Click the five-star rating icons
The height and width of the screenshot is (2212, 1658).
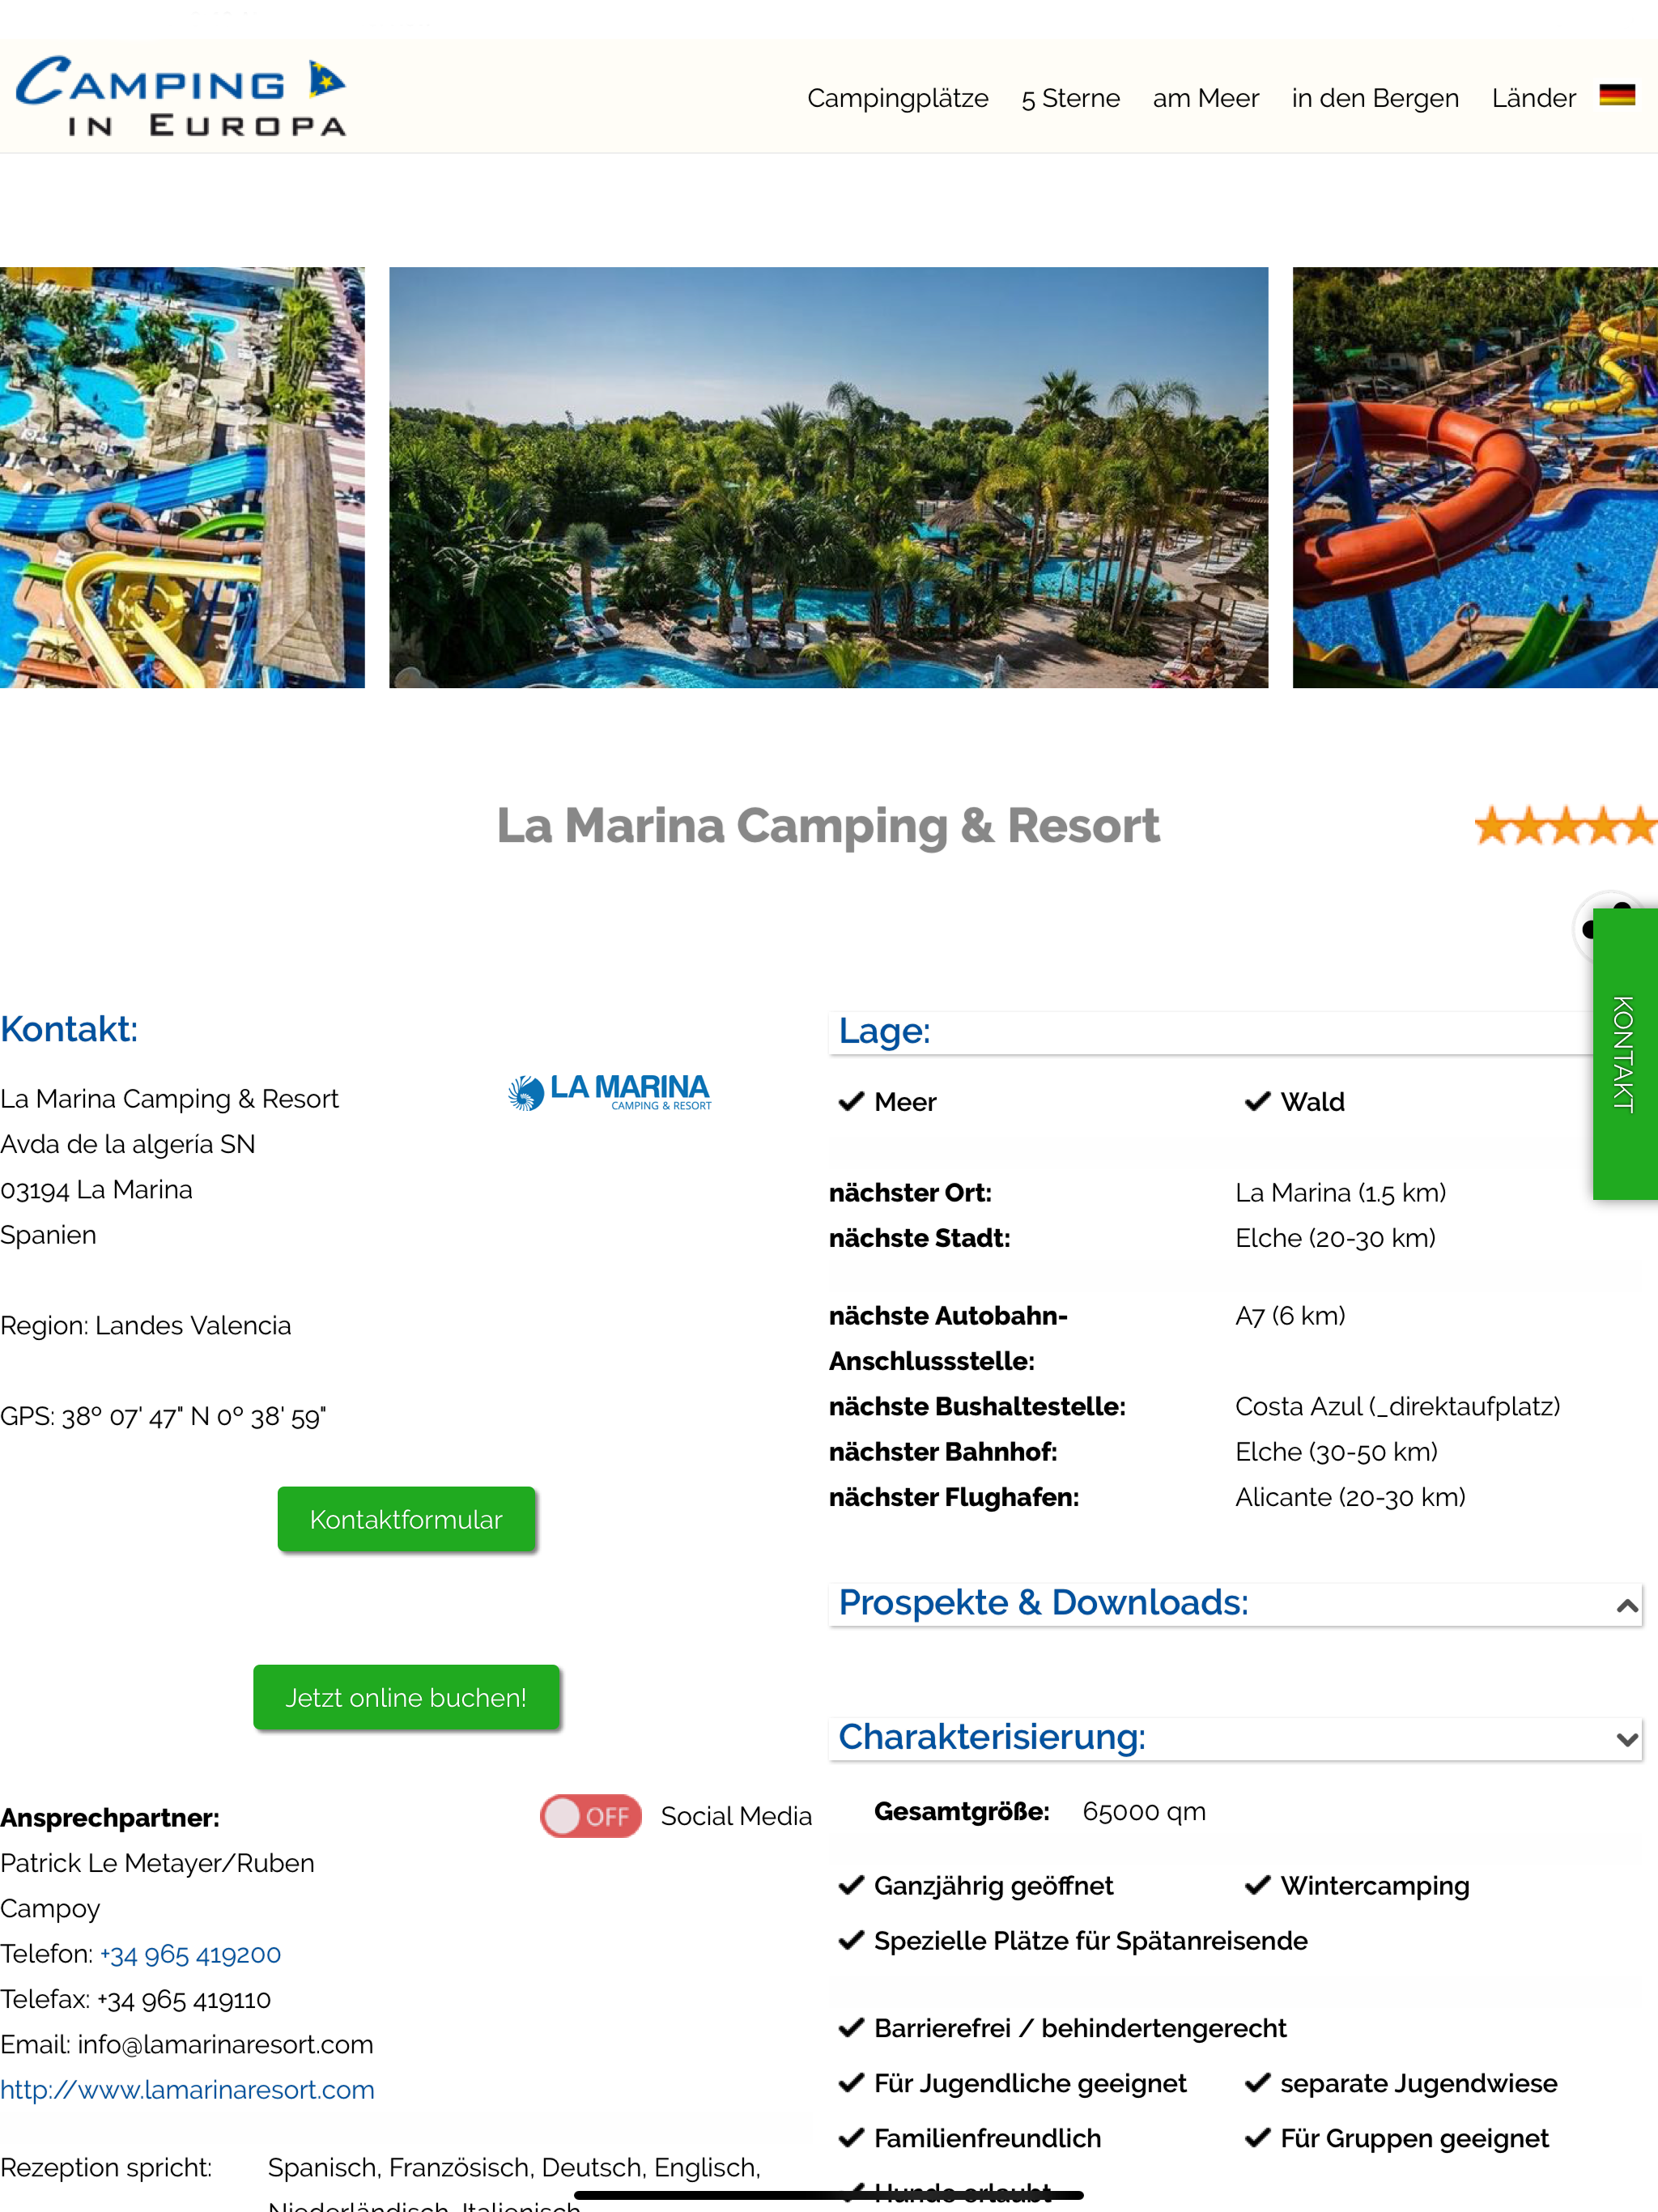click(x=1565, y=826)
